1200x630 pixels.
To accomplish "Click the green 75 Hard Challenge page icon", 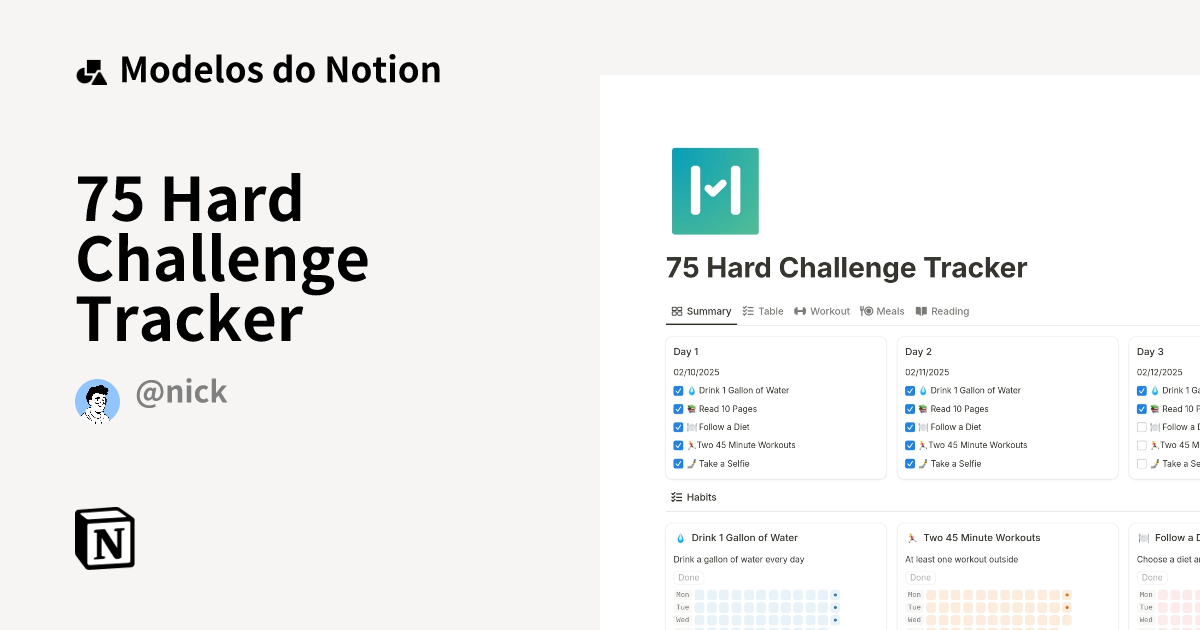I will [x=715, y=191].
